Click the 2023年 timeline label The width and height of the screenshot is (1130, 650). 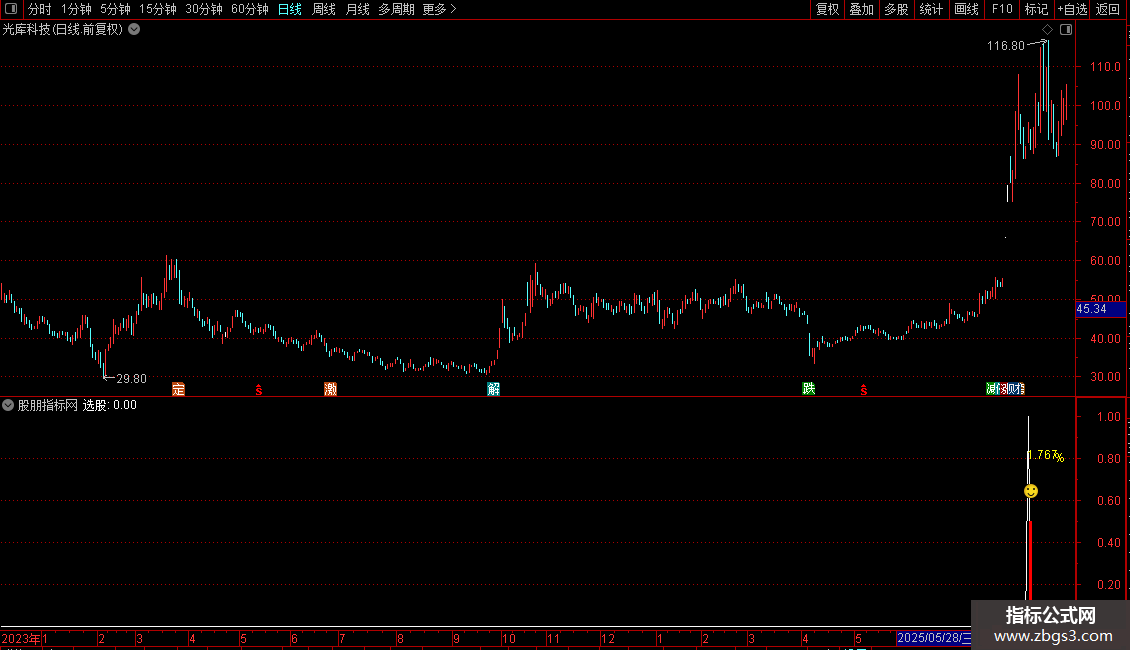point(20,638)
